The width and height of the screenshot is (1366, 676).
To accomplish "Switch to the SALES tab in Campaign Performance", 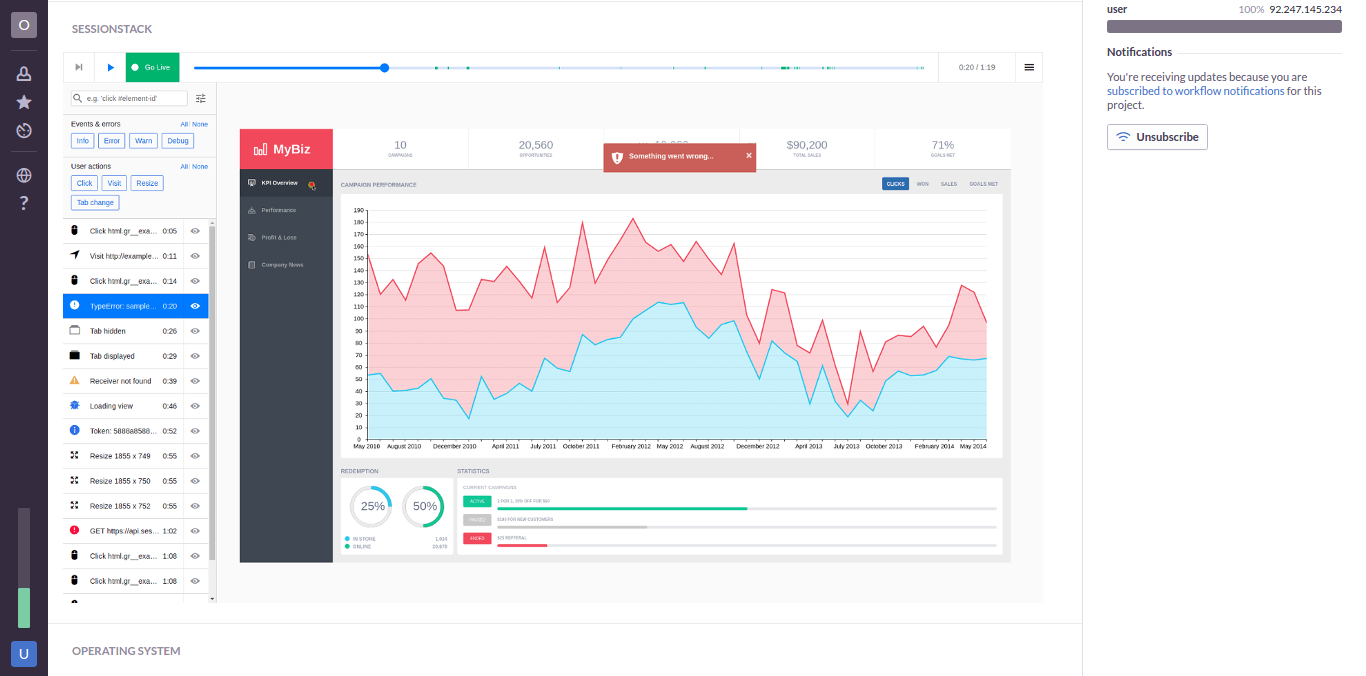I will [948, 184].
